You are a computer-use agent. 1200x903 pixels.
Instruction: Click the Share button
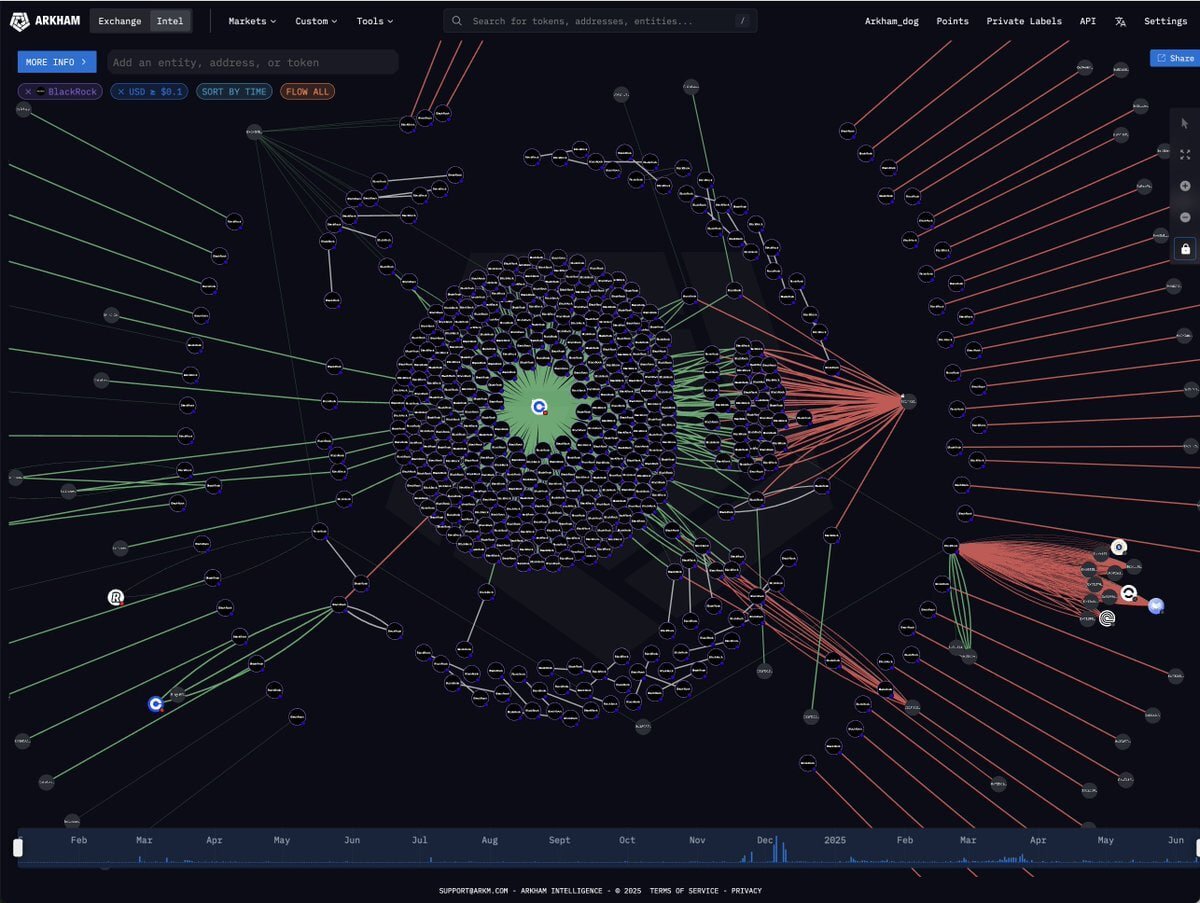1175,58
